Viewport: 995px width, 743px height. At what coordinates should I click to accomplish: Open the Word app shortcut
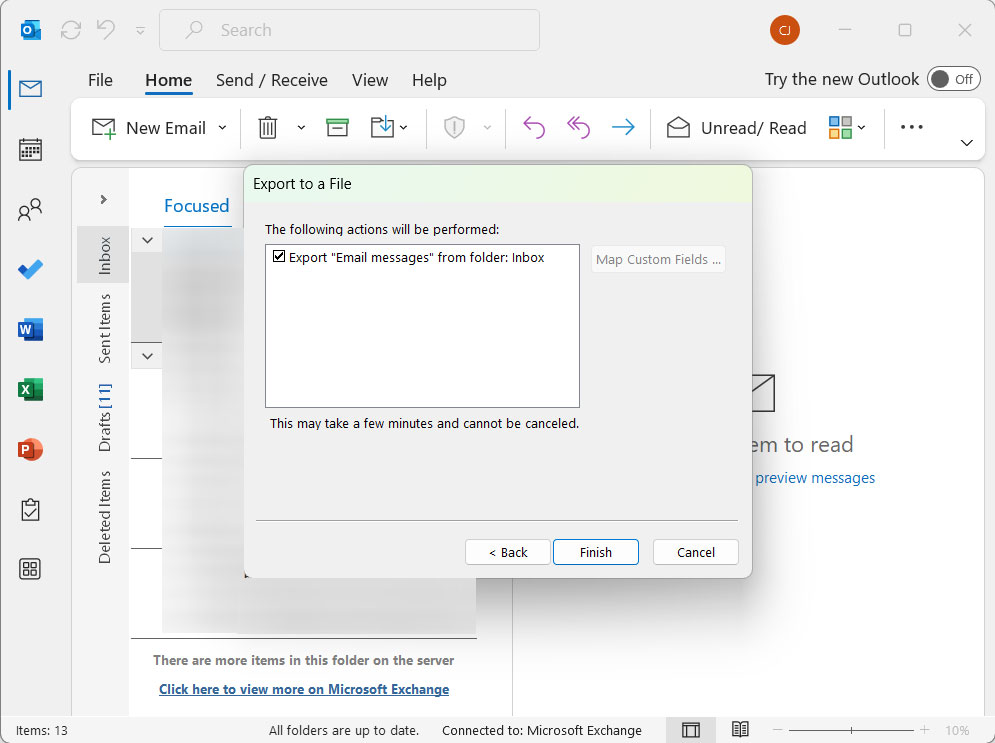click(x=30, y=330)
